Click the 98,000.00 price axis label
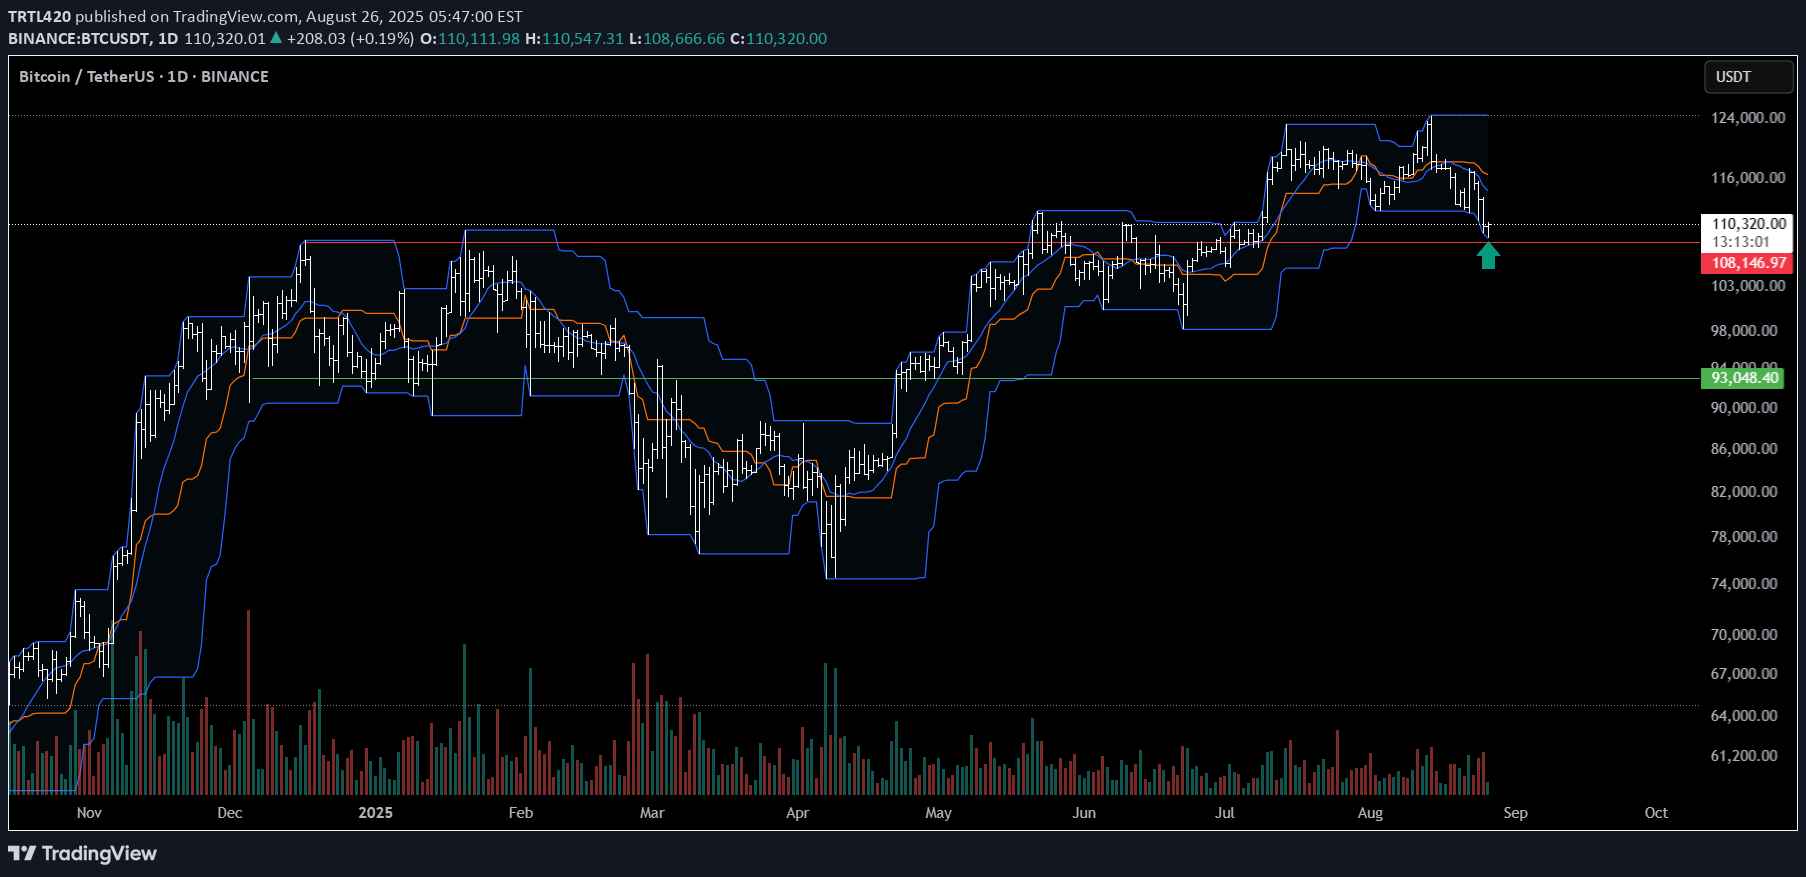The width and height of the screenshot is (1806, 877). (x=1744, y=331)
